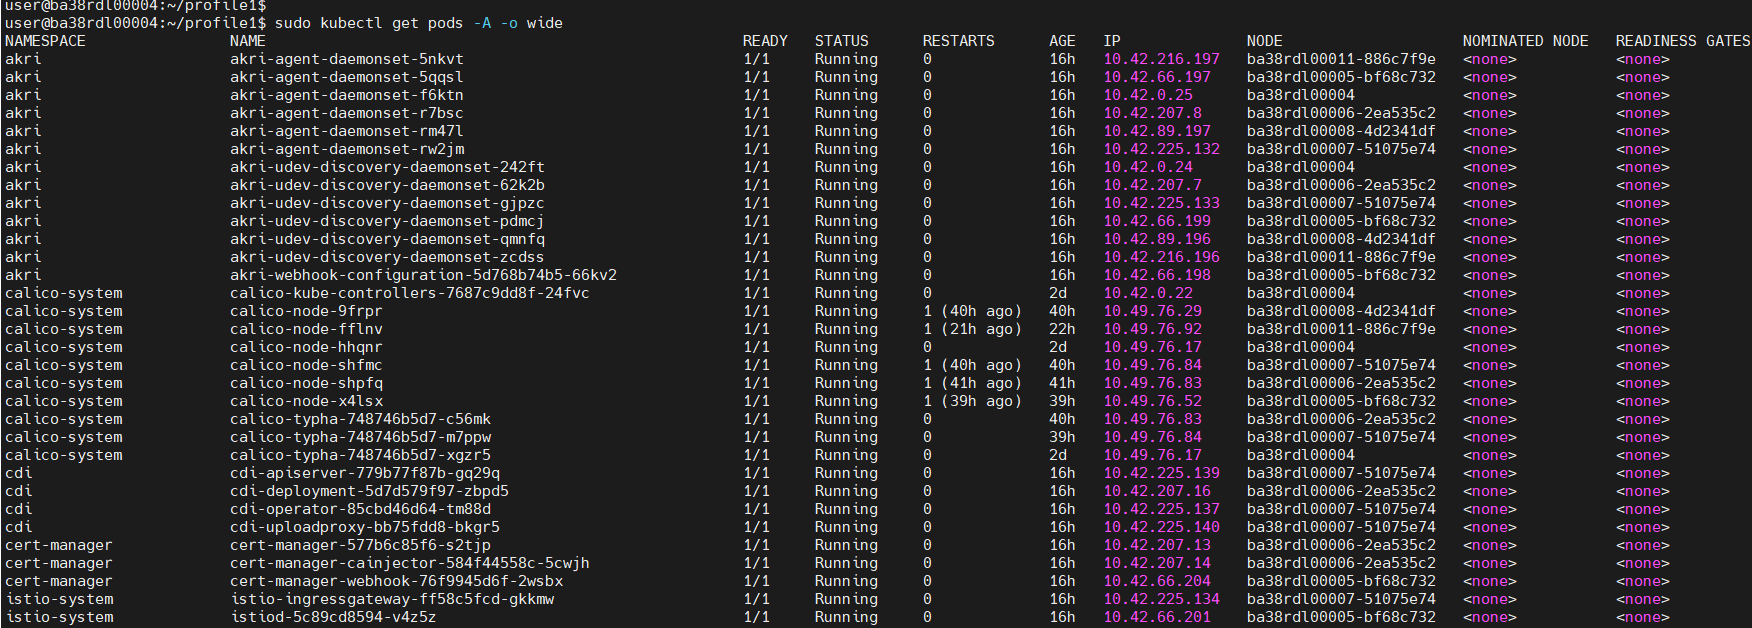Click pod name calico-node-shfmc
The width and height of the screenshot is (1752, 628).
306,365
